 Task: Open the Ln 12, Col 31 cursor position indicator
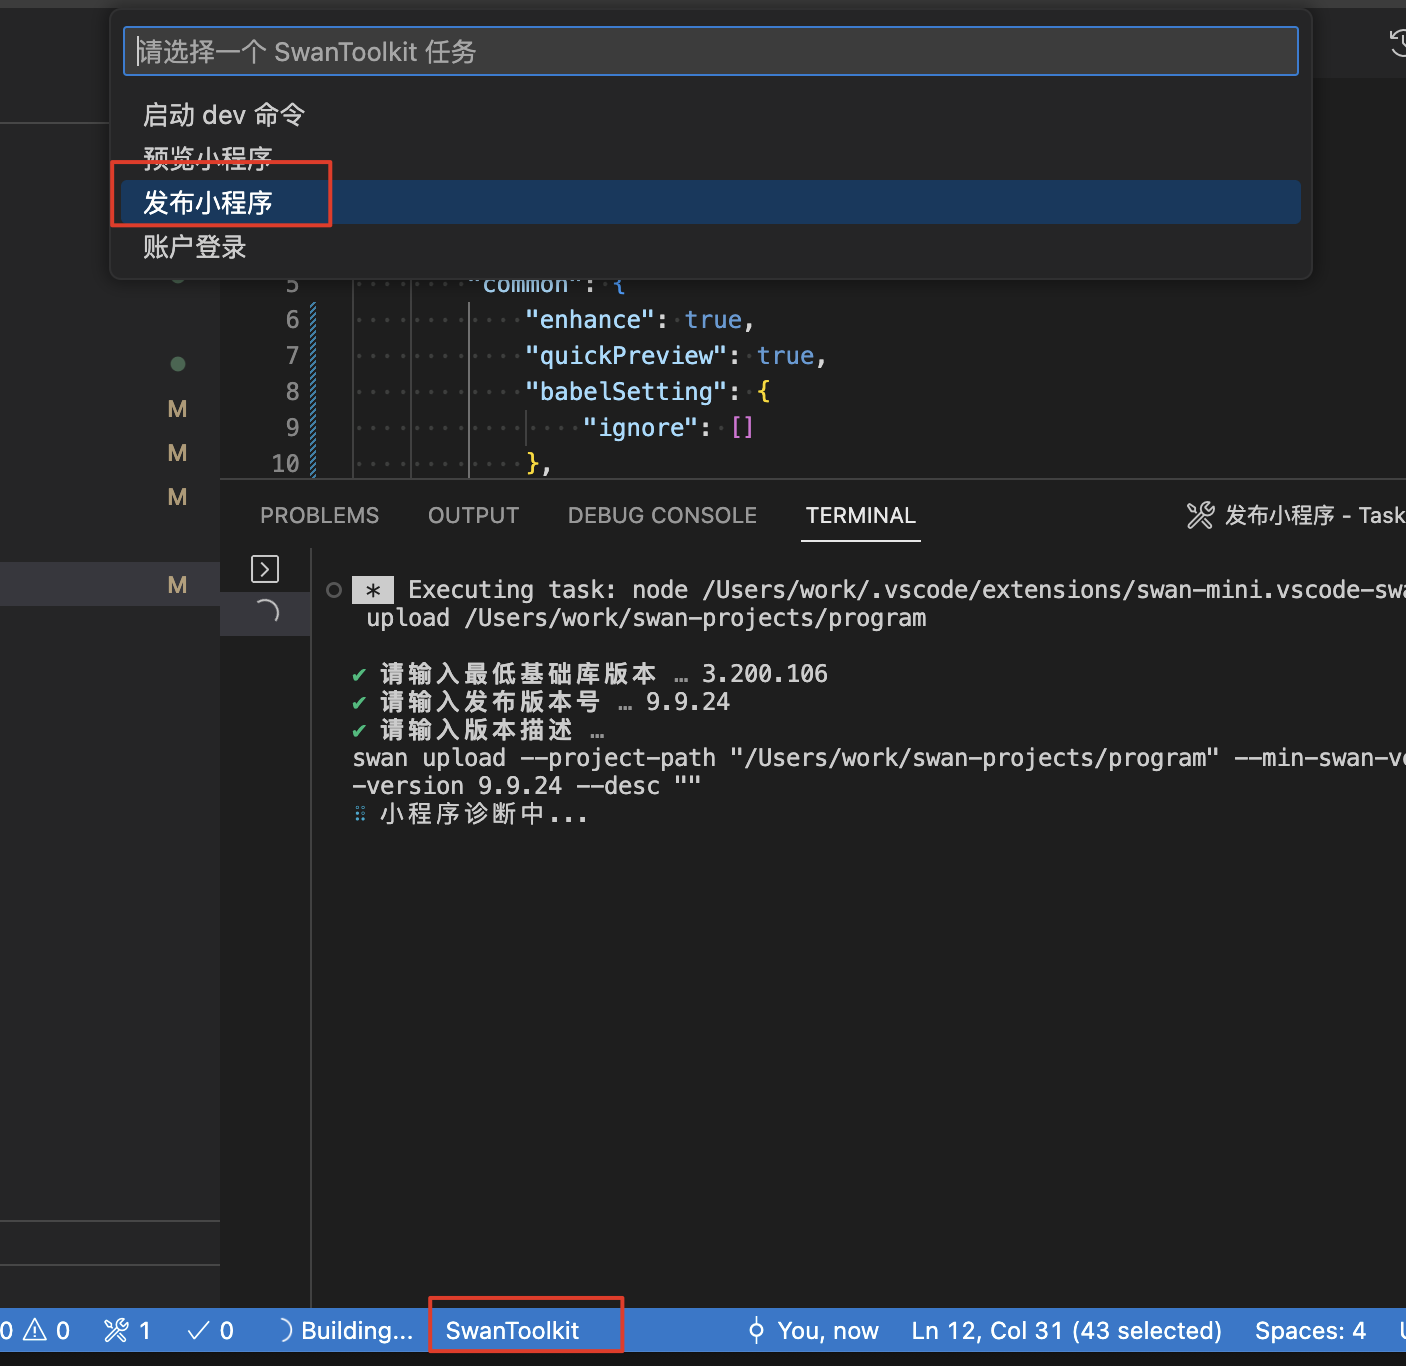pos(1066,1330)
